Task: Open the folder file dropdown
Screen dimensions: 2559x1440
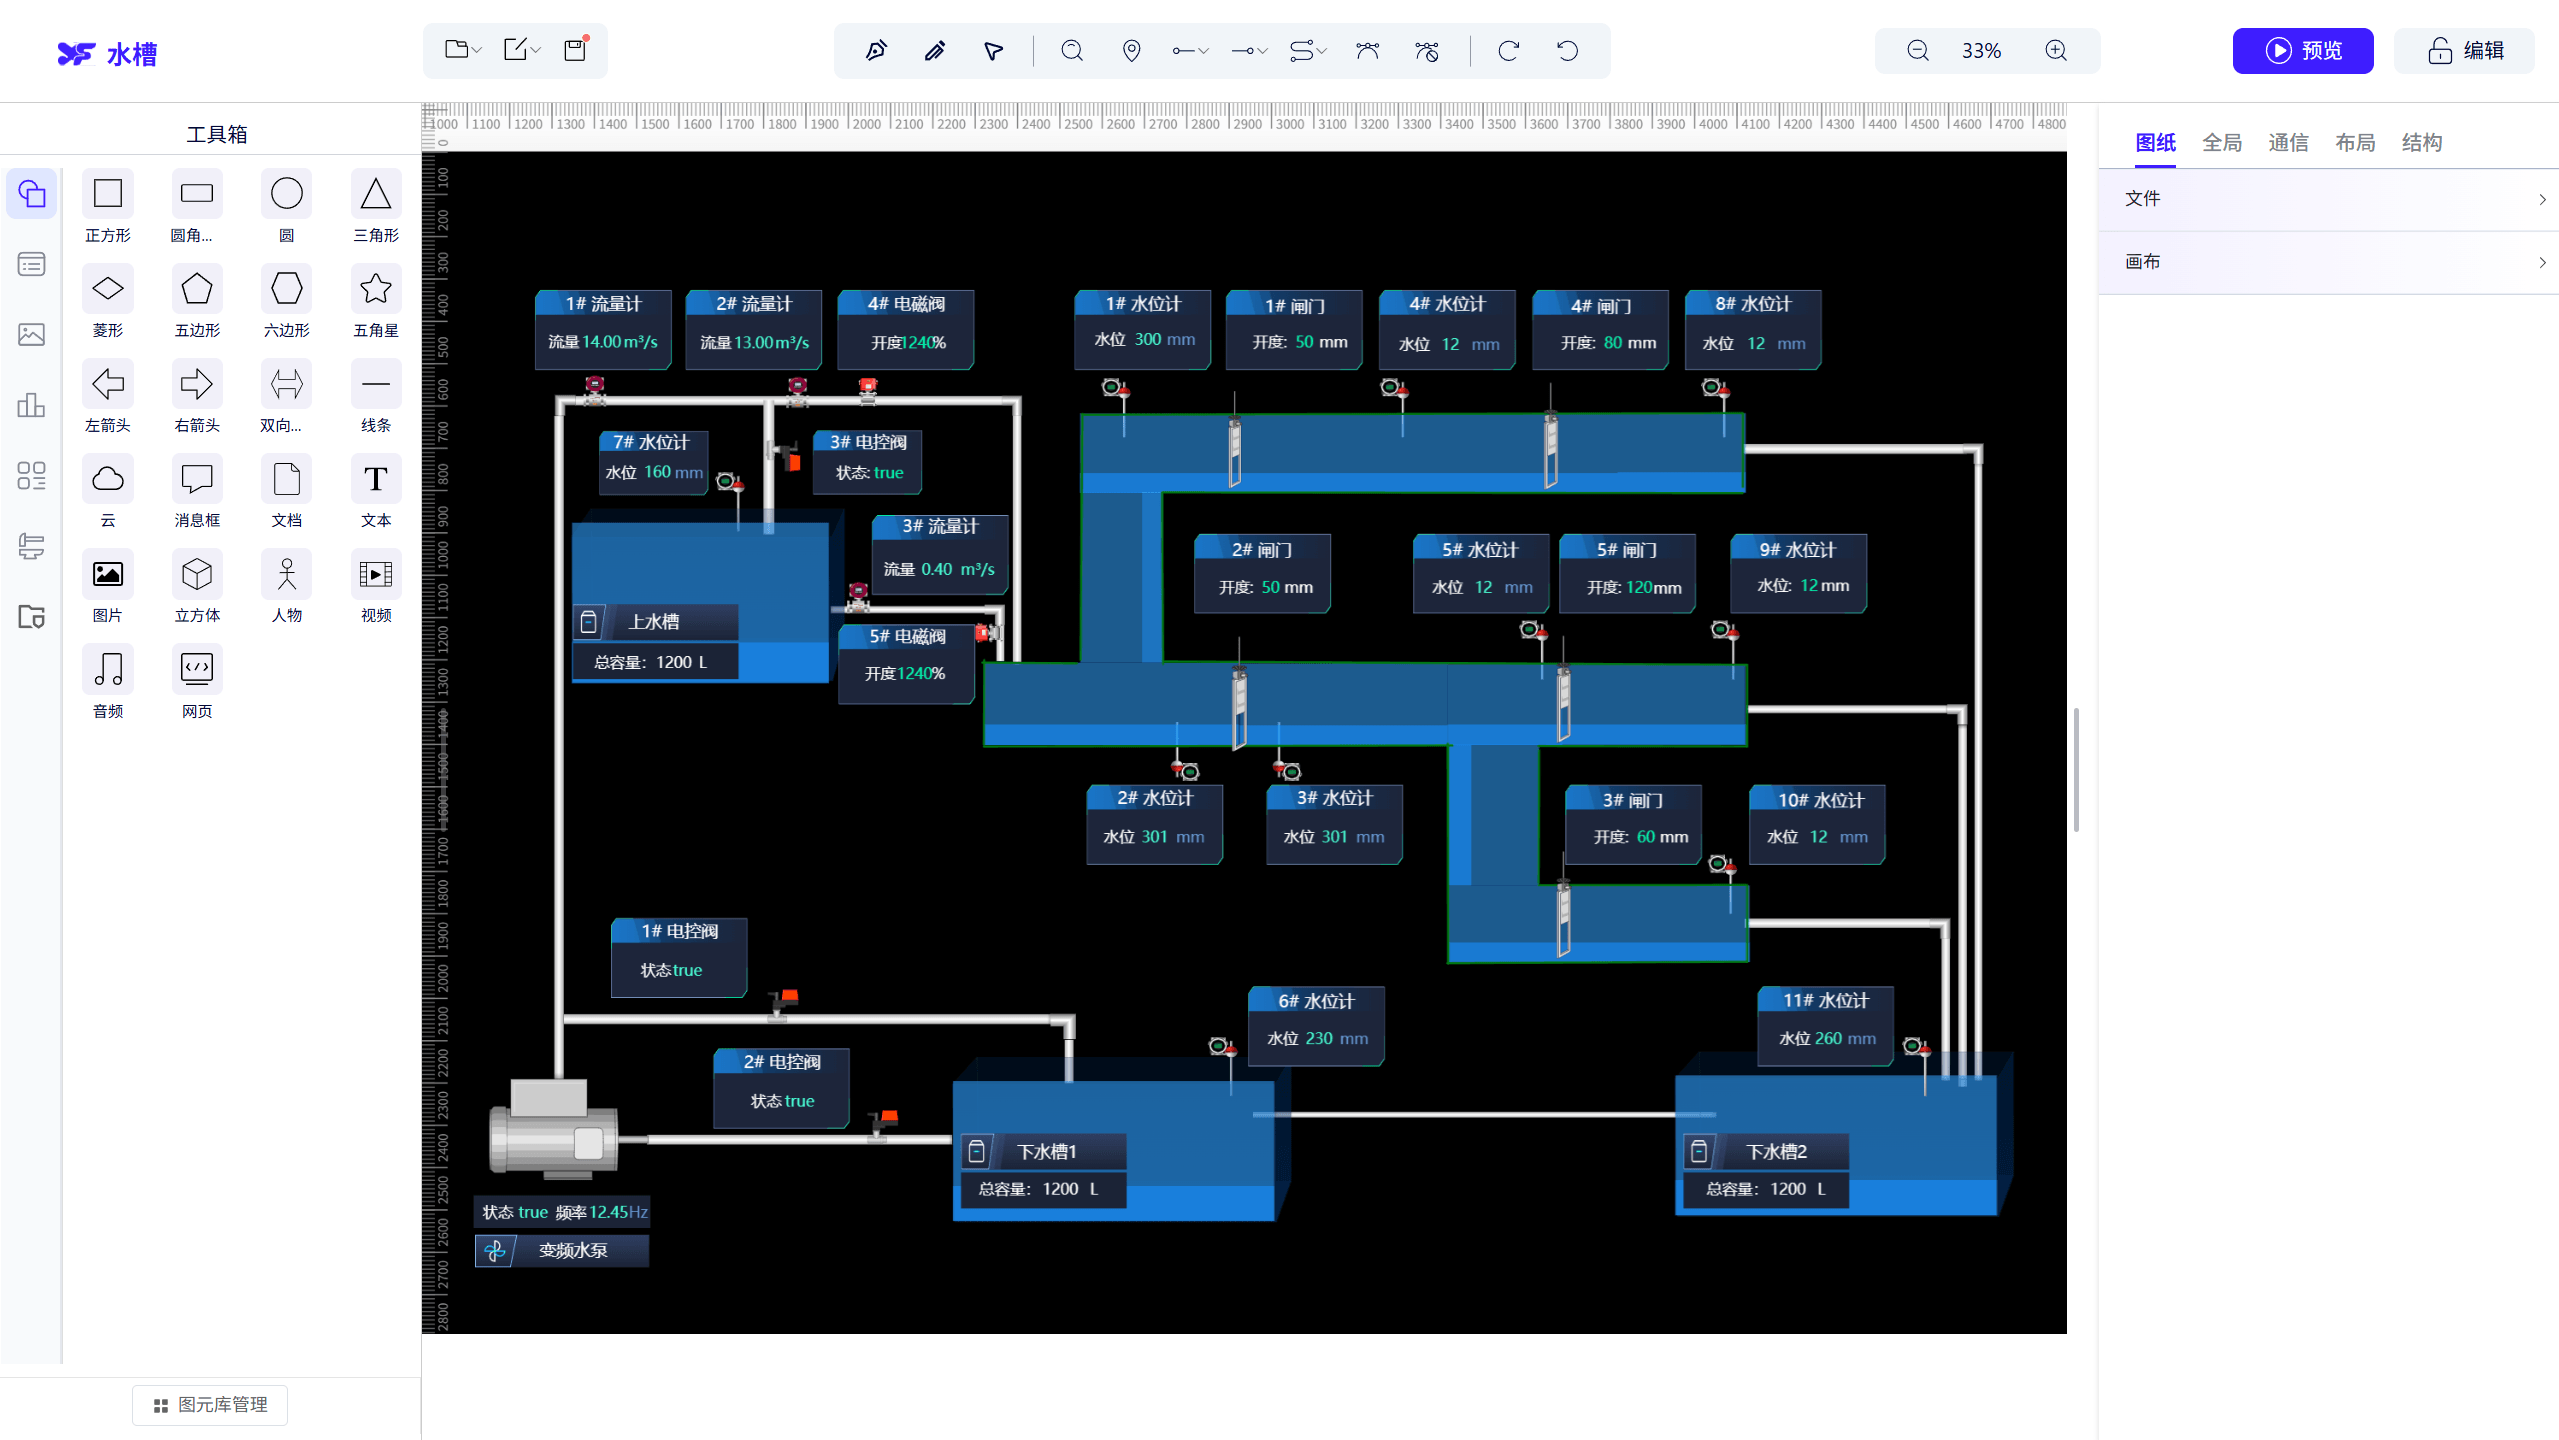Action: click(462, 50)
